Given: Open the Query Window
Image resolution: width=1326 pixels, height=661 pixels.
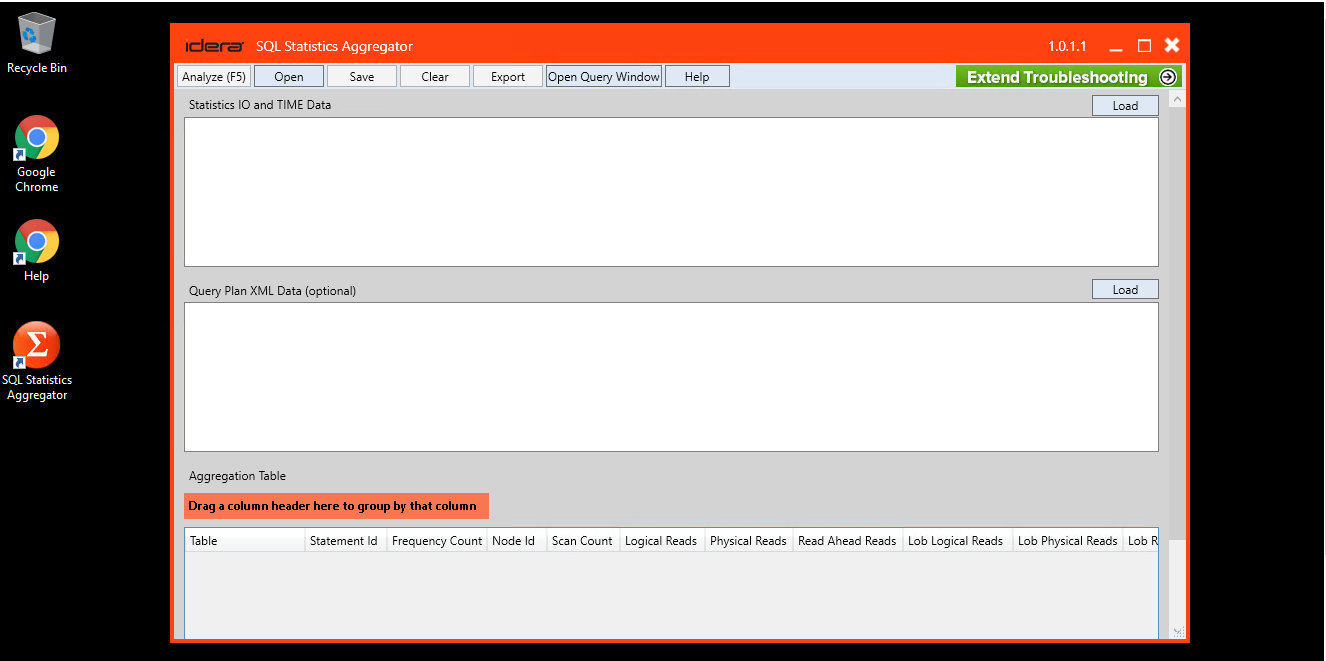Looking at the screenshot, I should coord(604,77).
